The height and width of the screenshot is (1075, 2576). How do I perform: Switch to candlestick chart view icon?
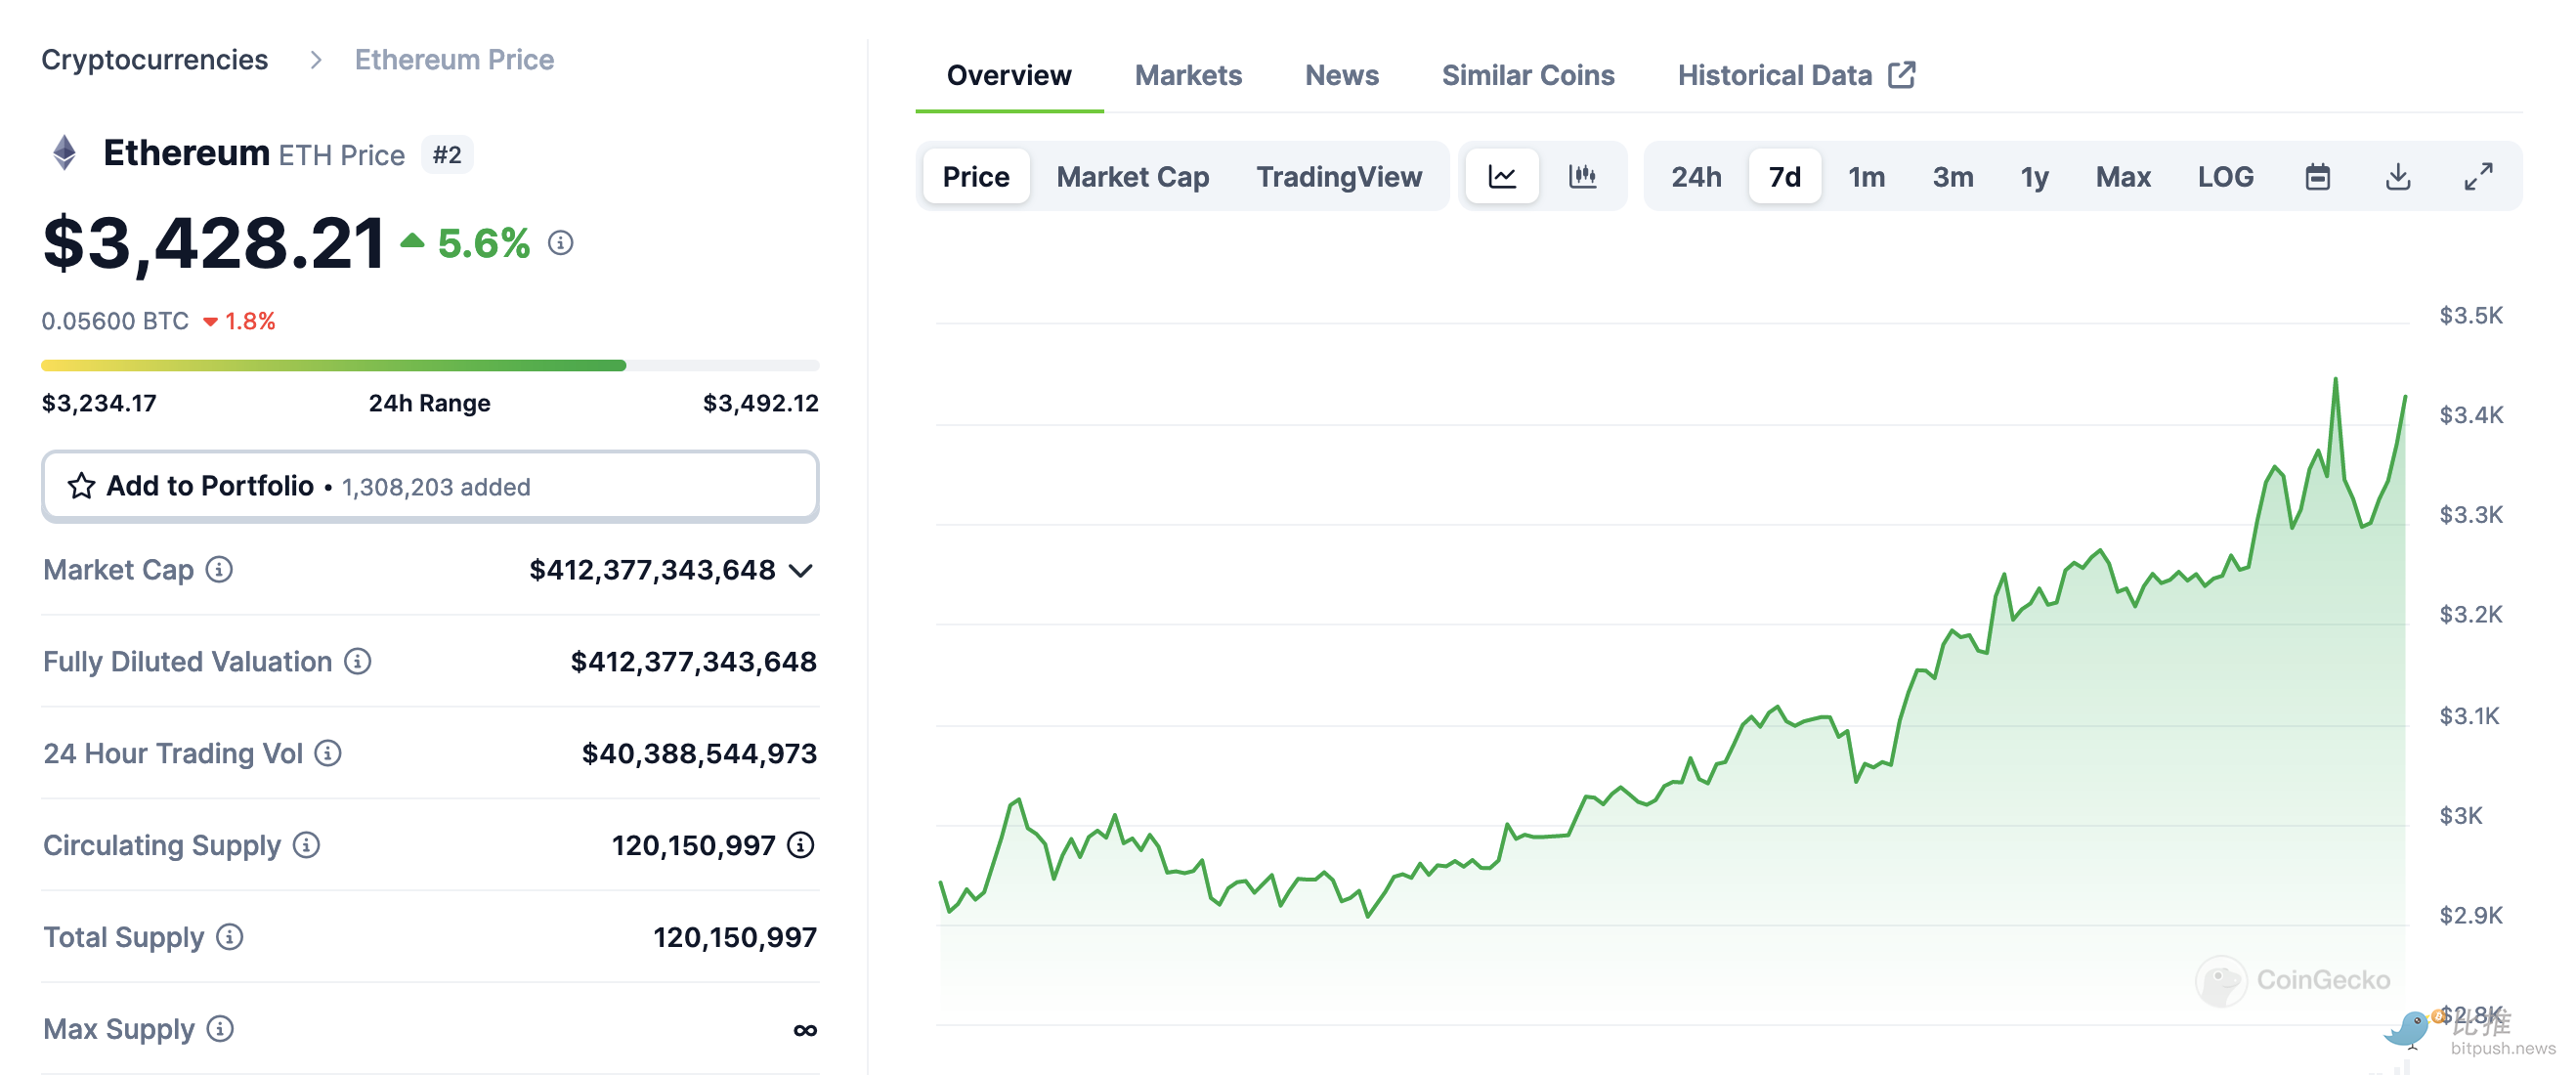1582,177
